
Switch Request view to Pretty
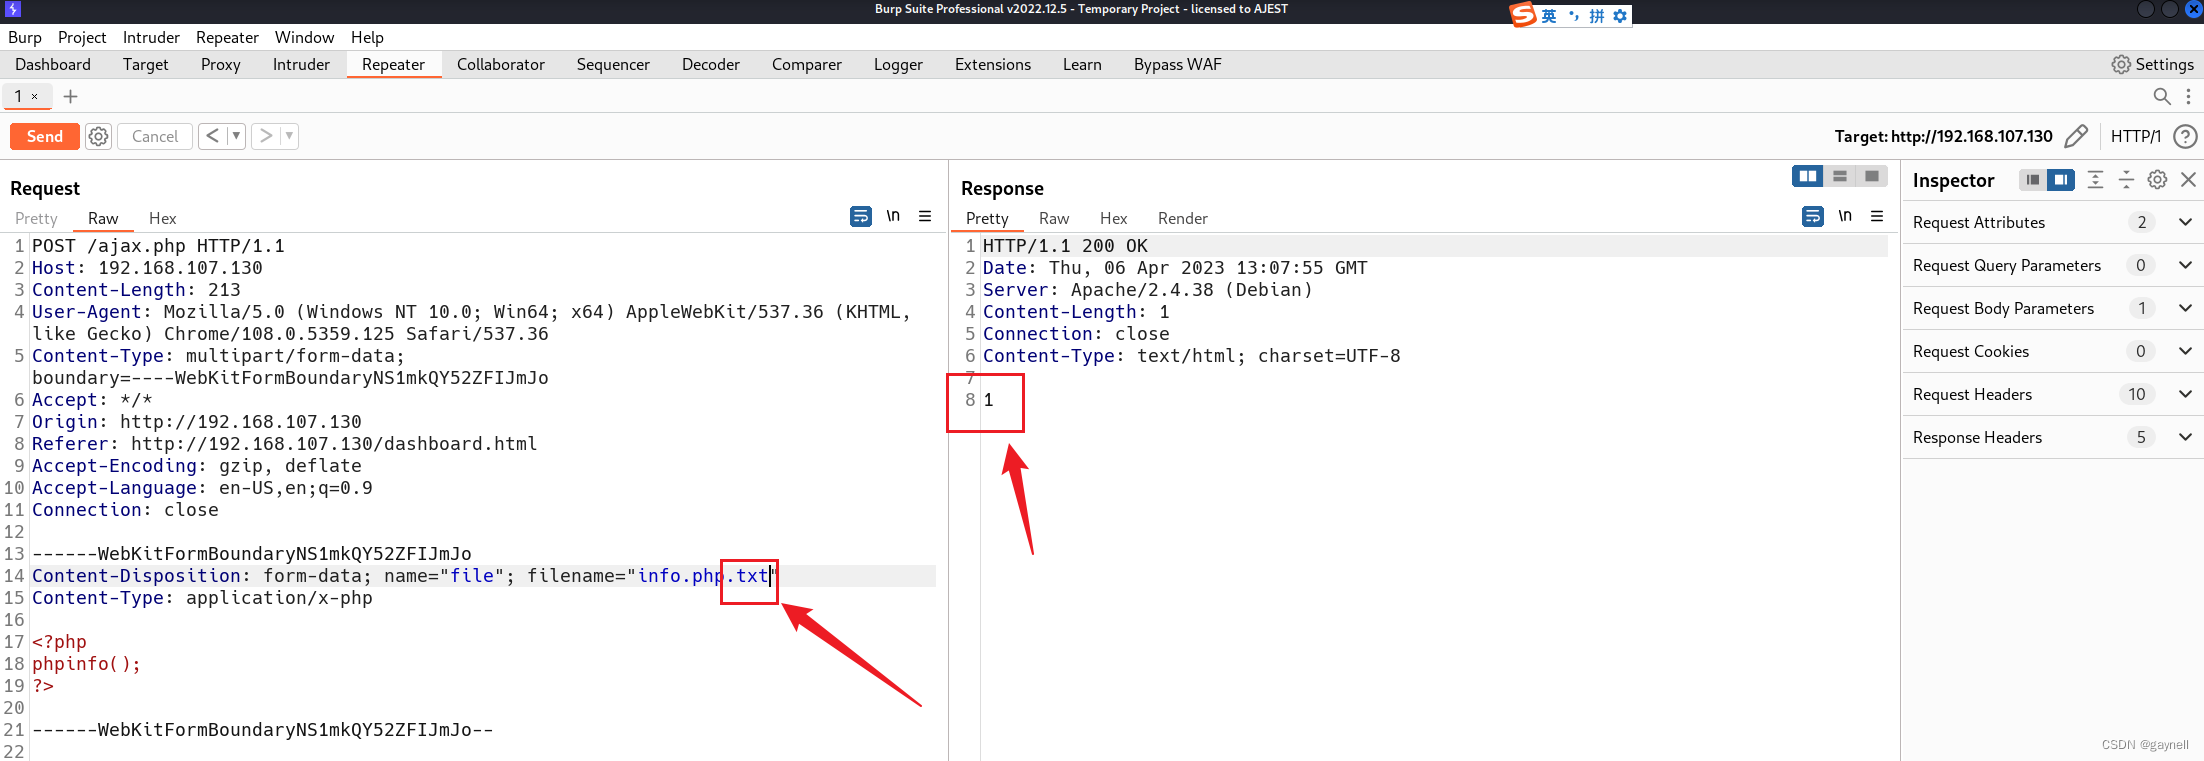pos(36,218)
